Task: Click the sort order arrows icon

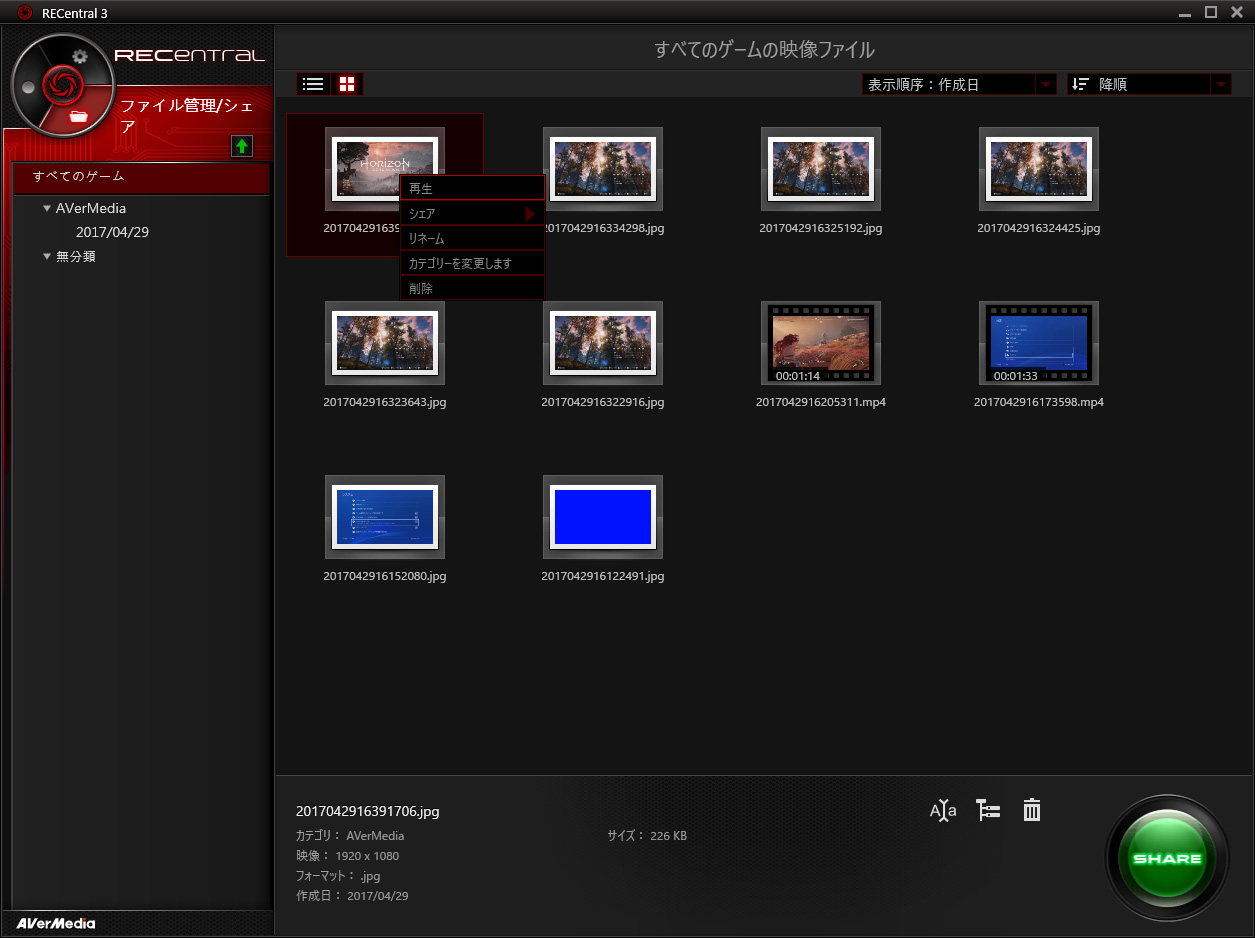Action: (x=1080, y=85)
